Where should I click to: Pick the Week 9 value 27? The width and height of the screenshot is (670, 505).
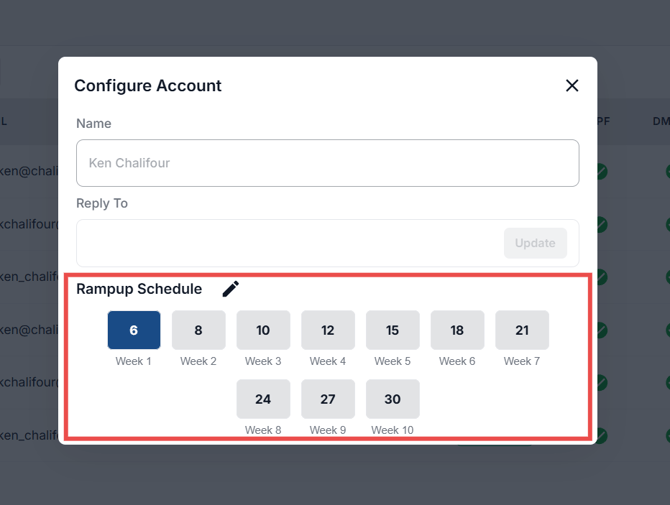328,399
